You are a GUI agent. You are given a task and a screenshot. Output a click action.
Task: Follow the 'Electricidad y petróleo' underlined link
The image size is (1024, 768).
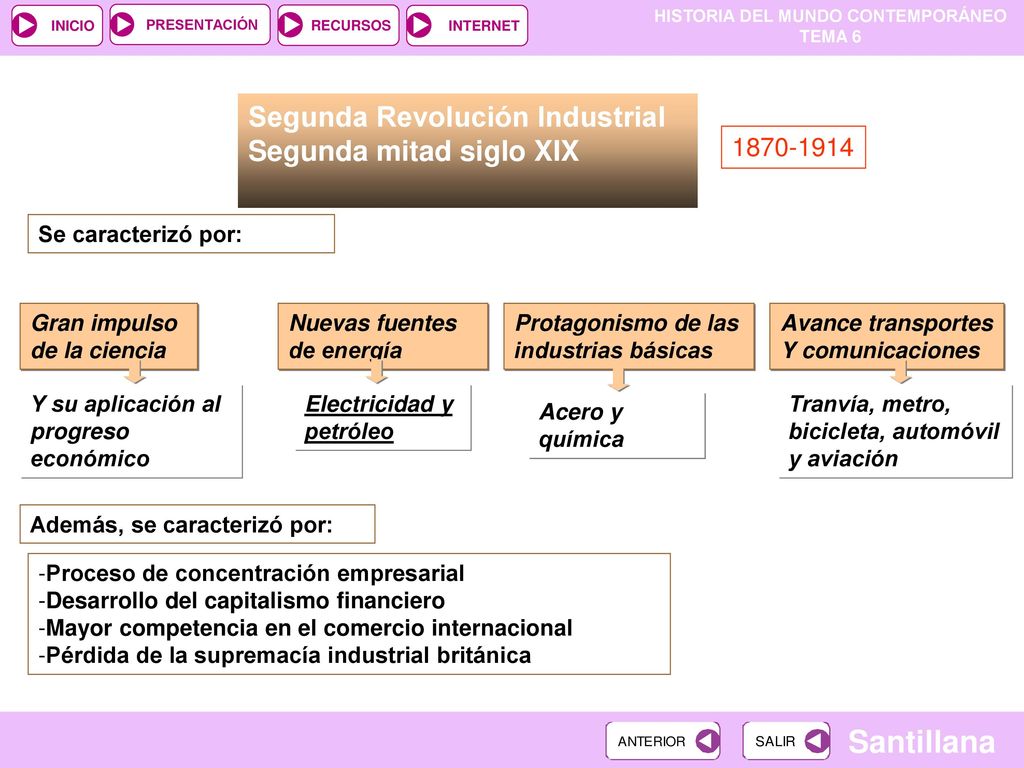coord(379,418)
